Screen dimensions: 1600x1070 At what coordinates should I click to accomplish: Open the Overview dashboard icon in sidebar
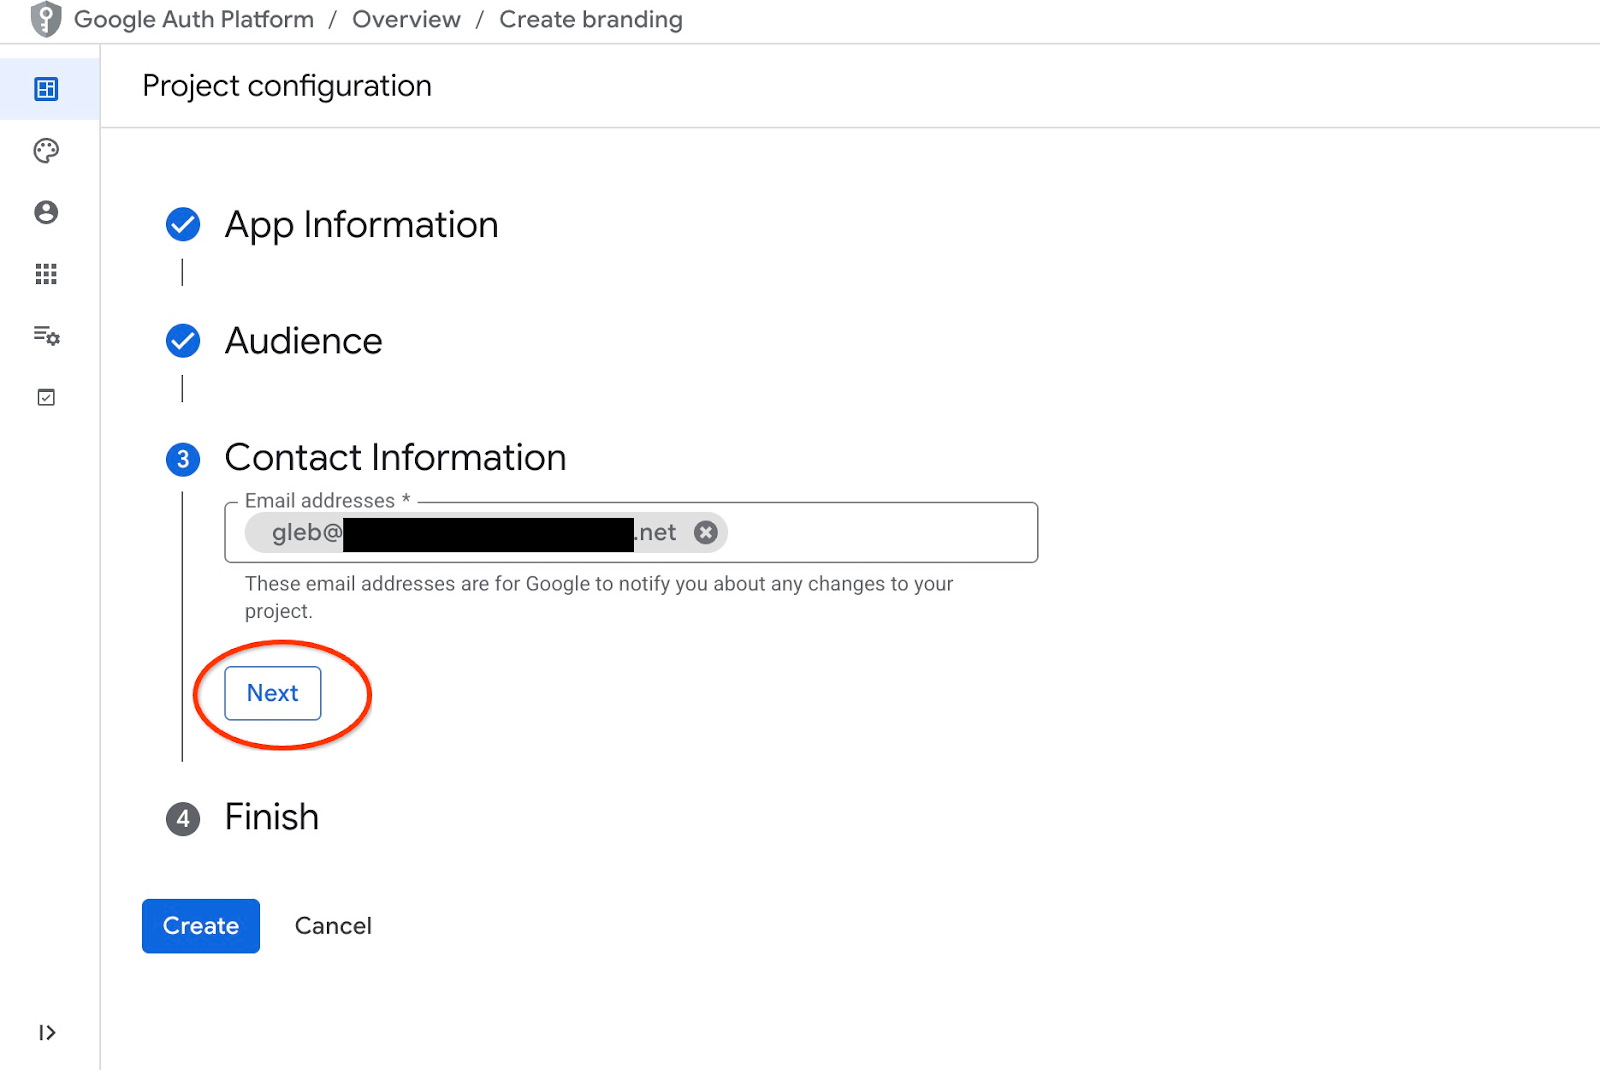tap(46, 89)
